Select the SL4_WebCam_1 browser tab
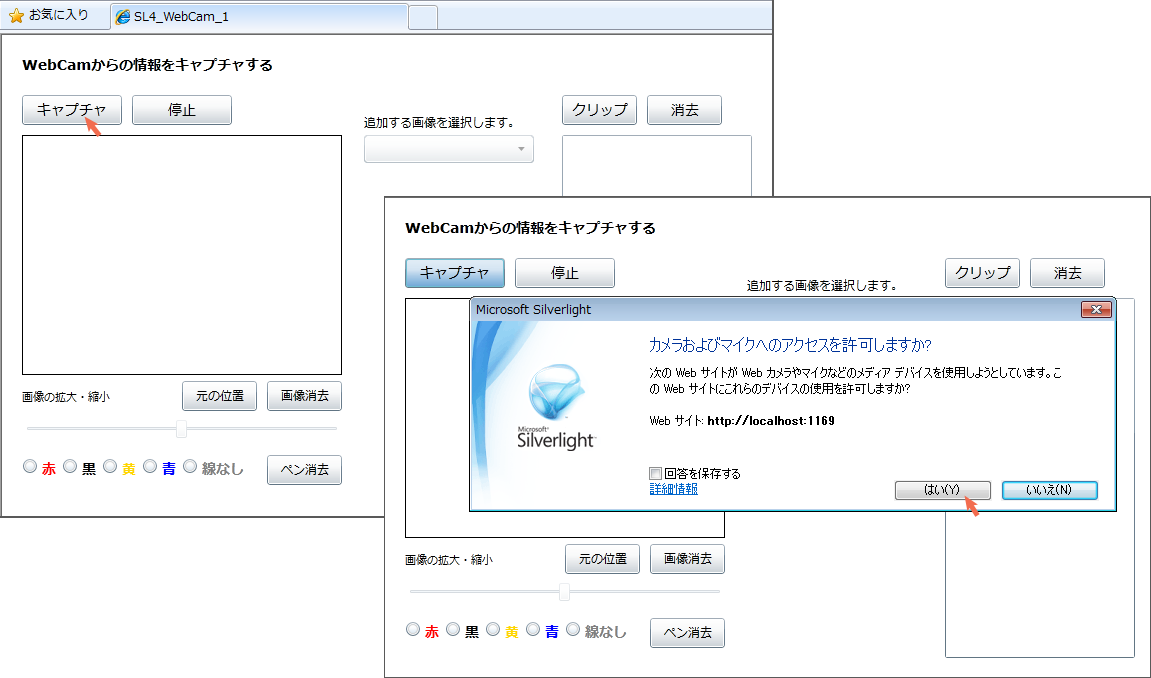This screenshot has height=678, width=1151. point(259,16)
